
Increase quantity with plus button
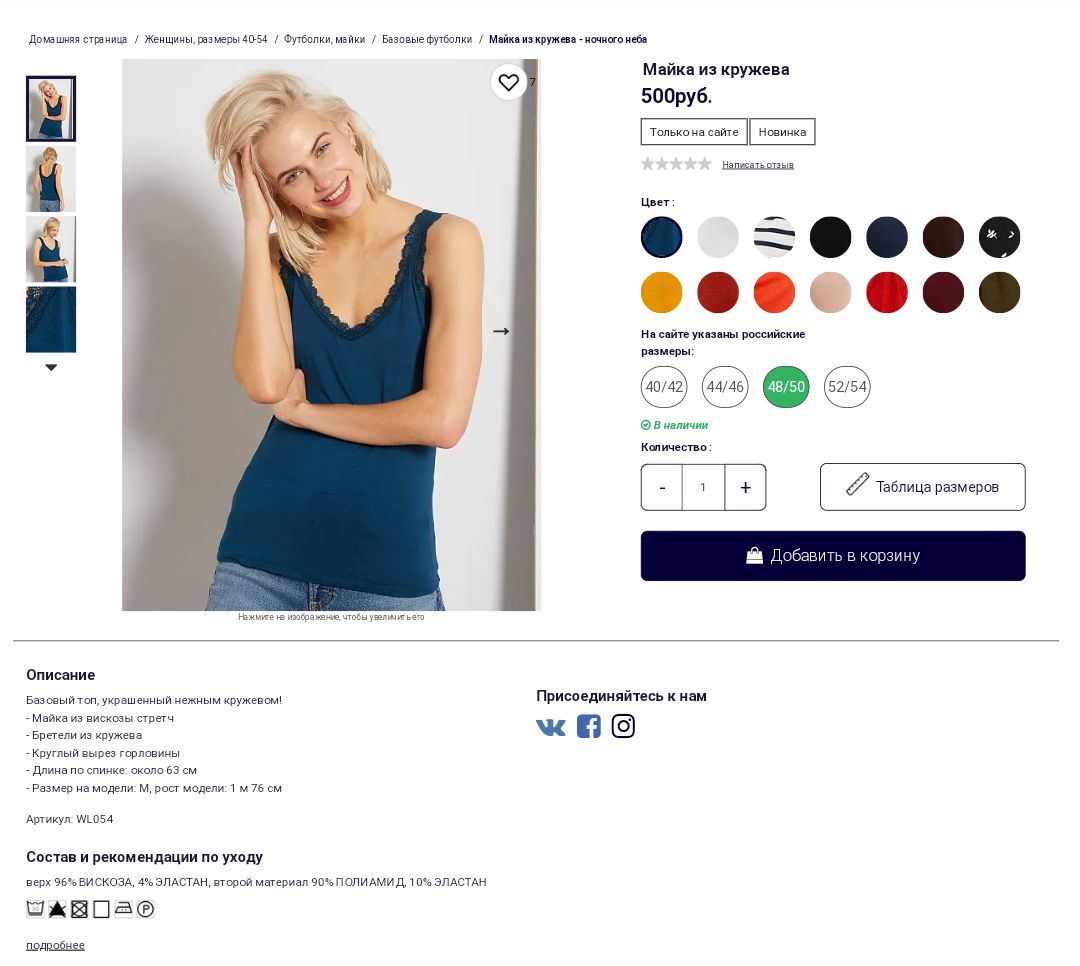point(745,487)
